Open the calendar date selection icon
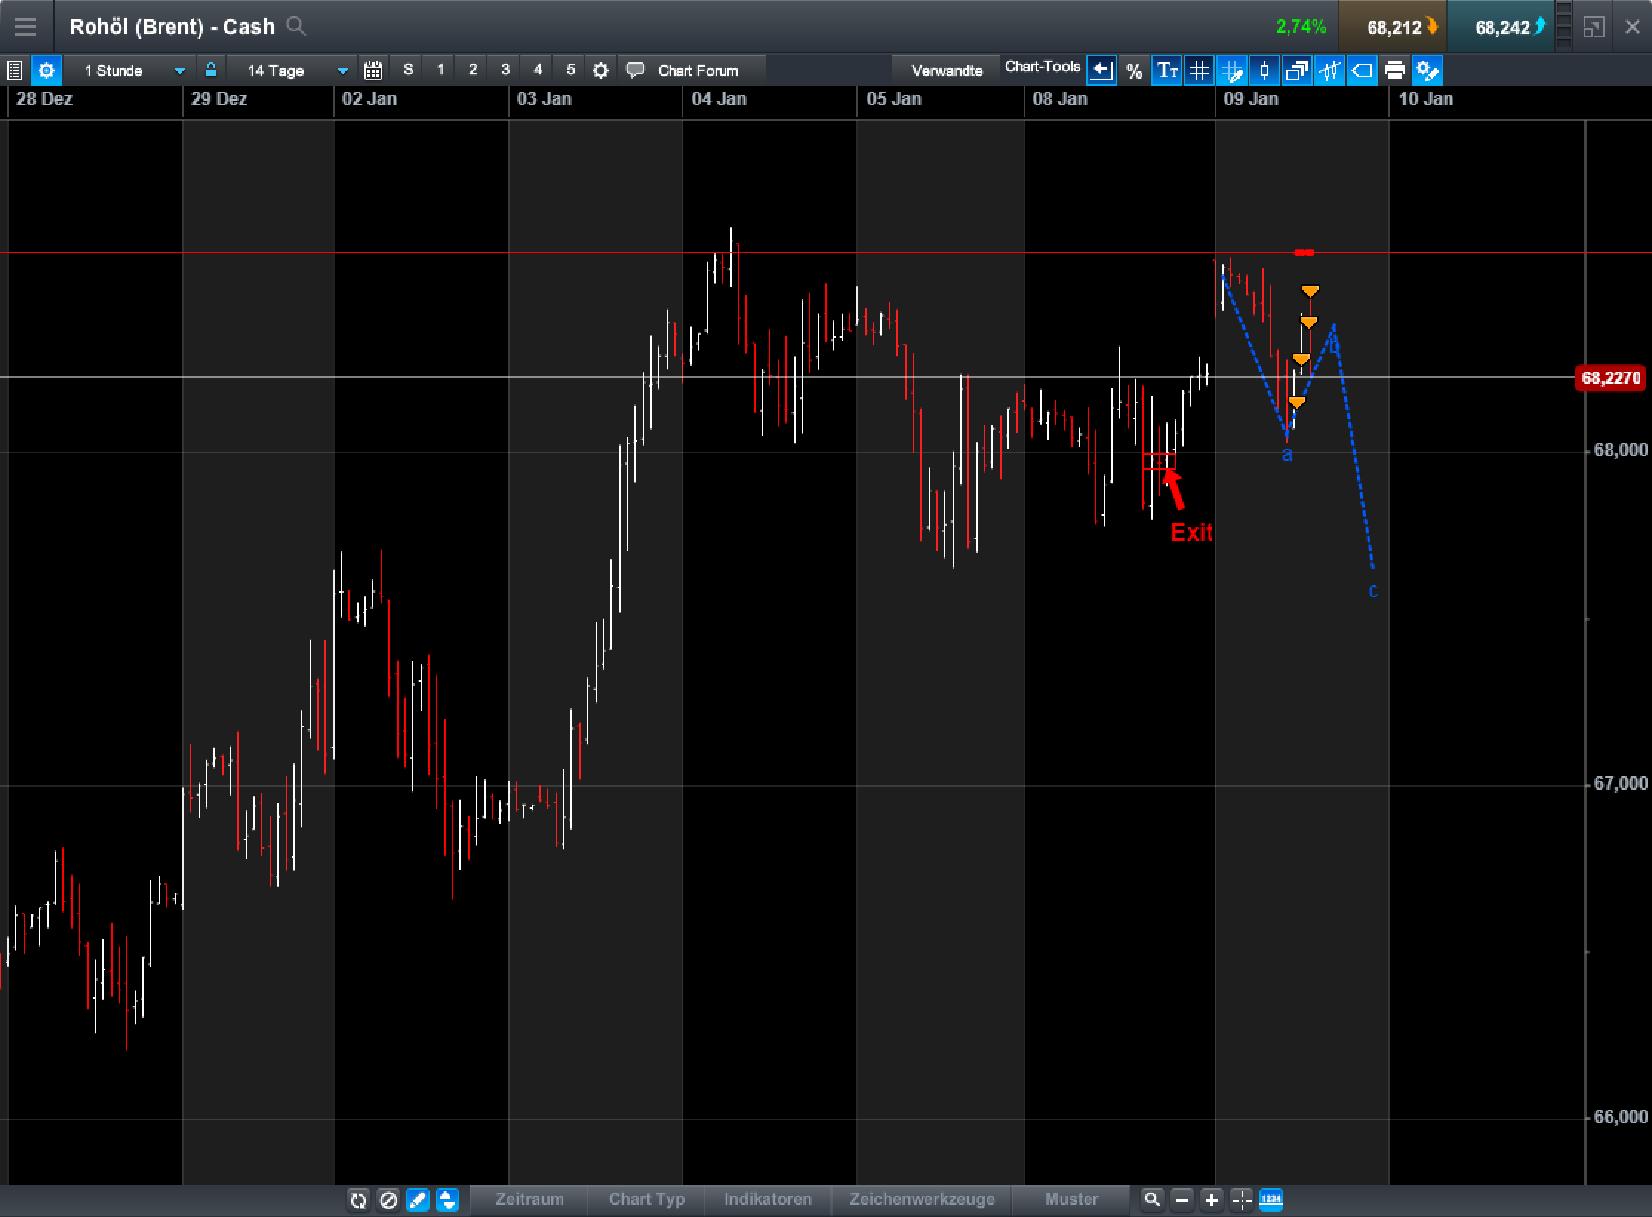The height and width of the screenshot is (1217, 1652). click(374, 70)
